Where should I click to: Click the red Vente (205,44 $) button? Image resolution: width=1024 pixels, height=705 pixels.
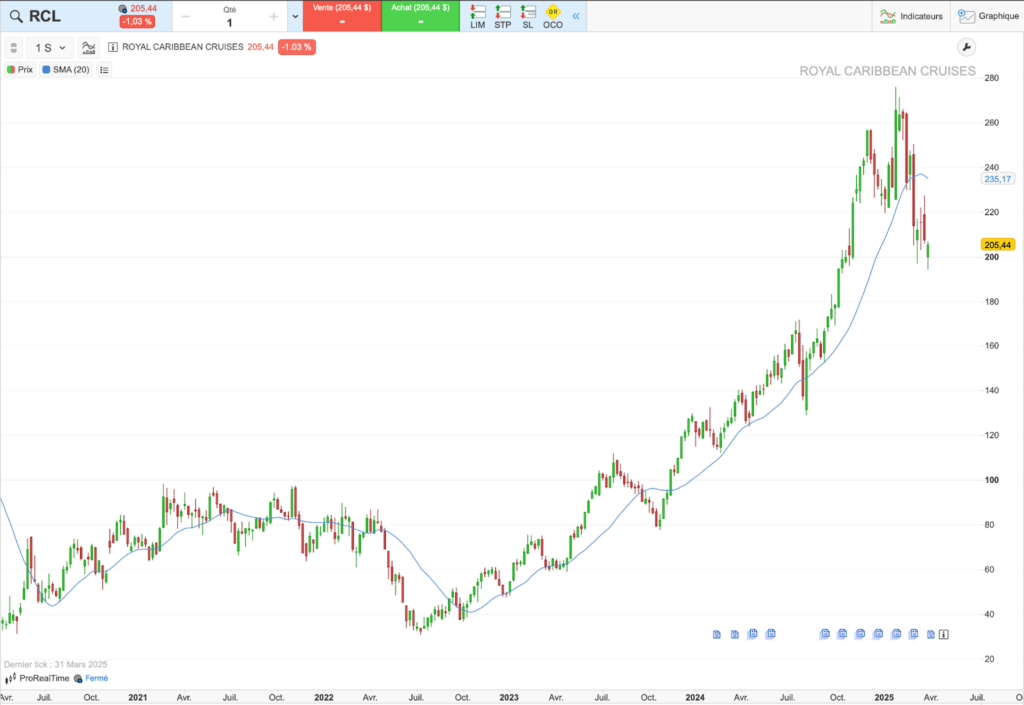342,16
